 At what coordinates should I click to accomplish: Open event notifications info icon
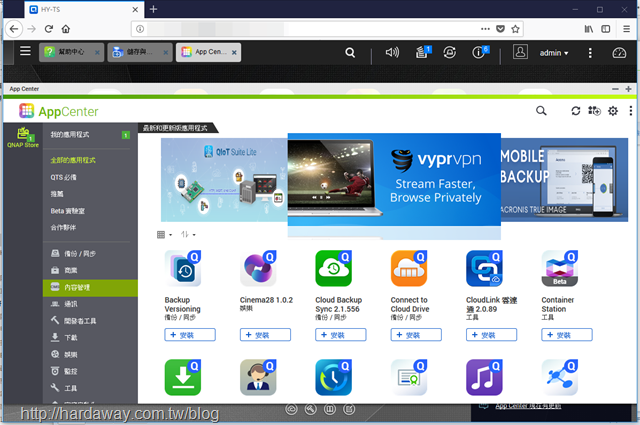[x=480, y=52]
